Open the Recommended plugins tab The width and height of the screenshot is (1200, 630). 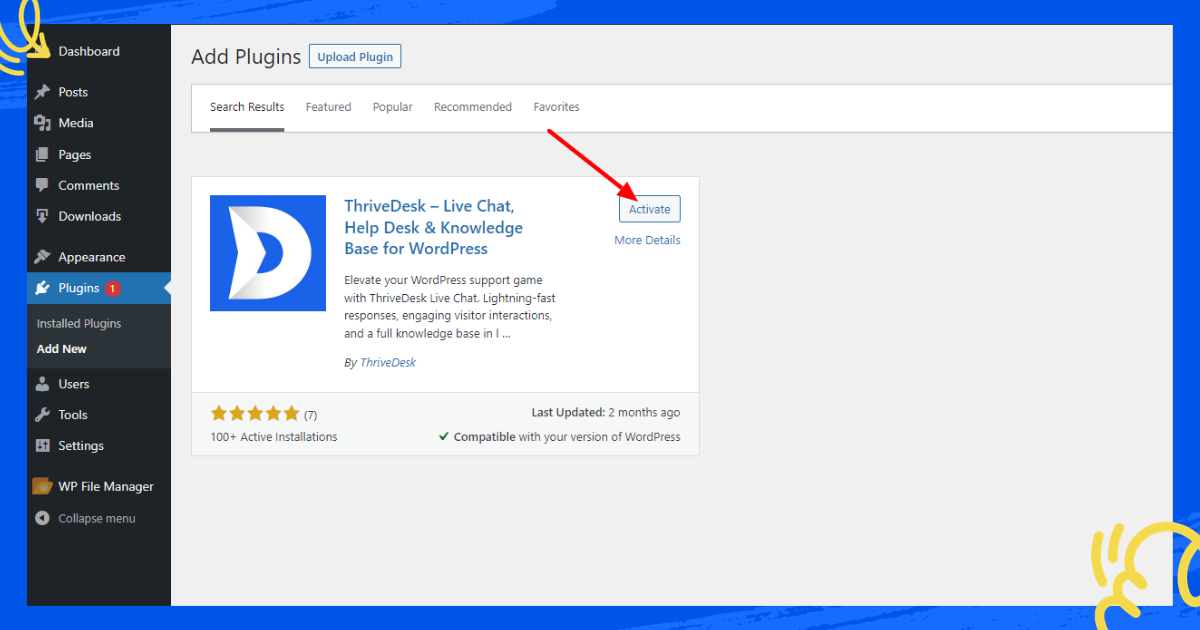click(x=473, y=107)
